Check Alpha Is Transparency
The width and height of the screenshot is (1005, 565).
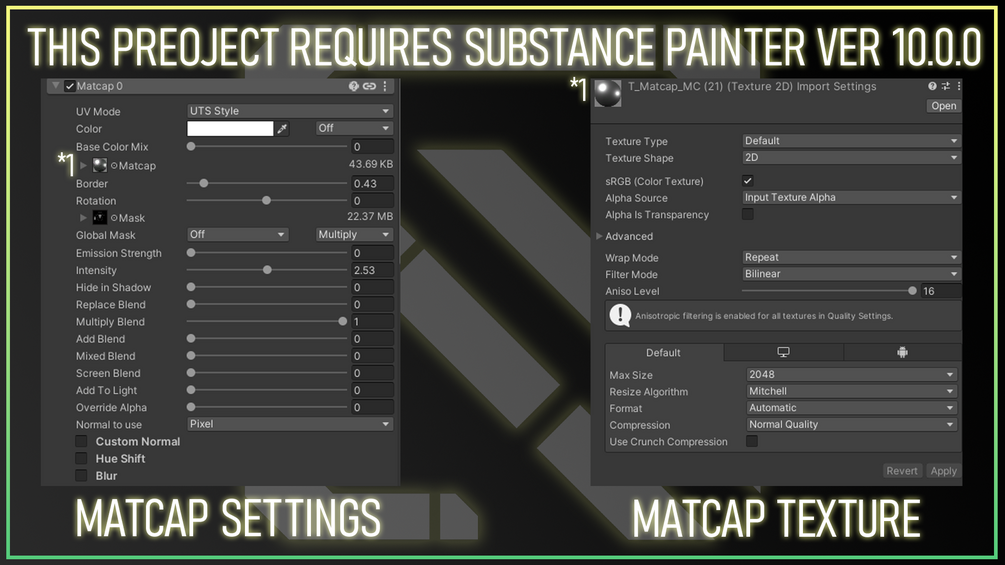pos(747,214)
